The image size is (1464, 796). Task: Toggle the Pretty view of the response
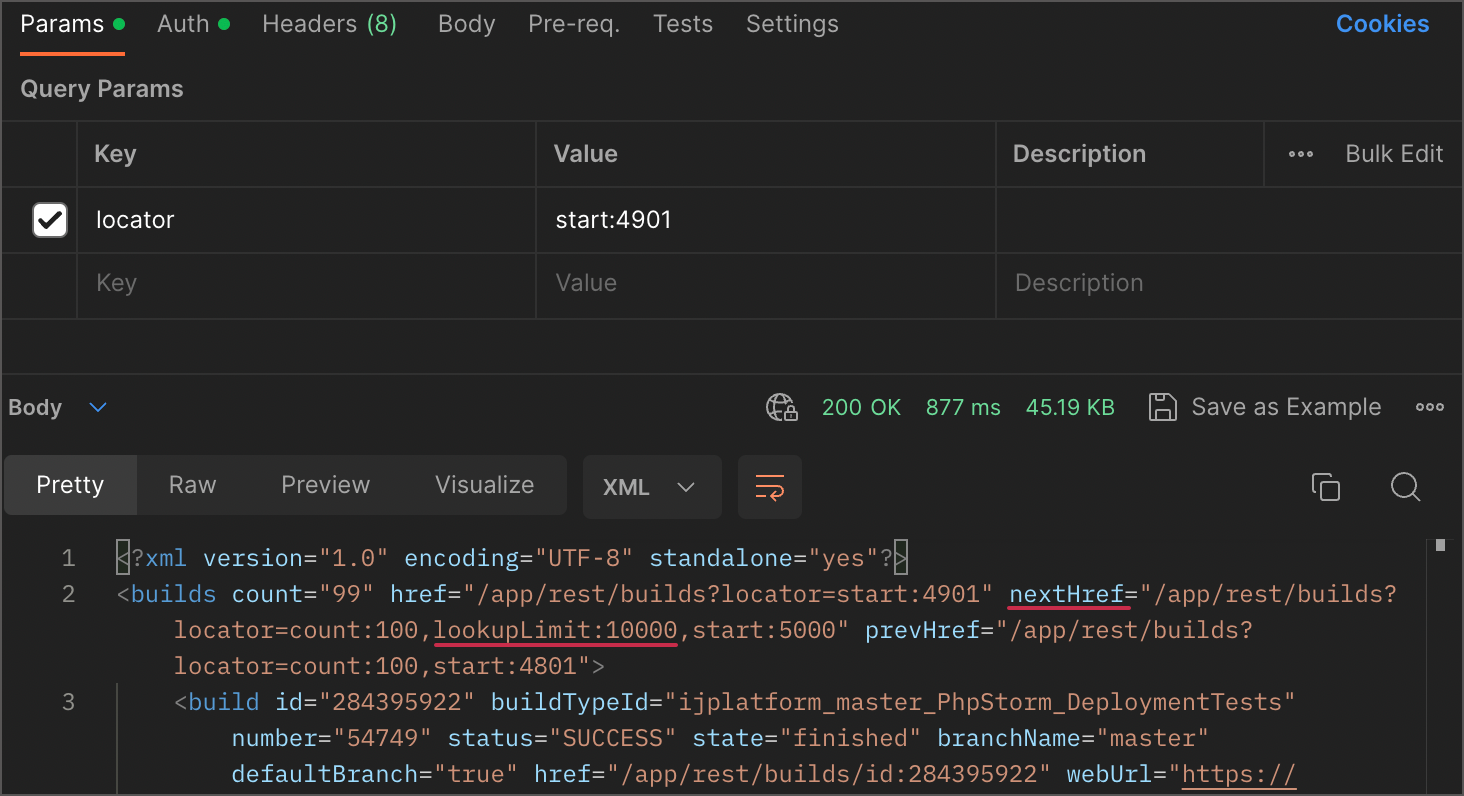69,485
